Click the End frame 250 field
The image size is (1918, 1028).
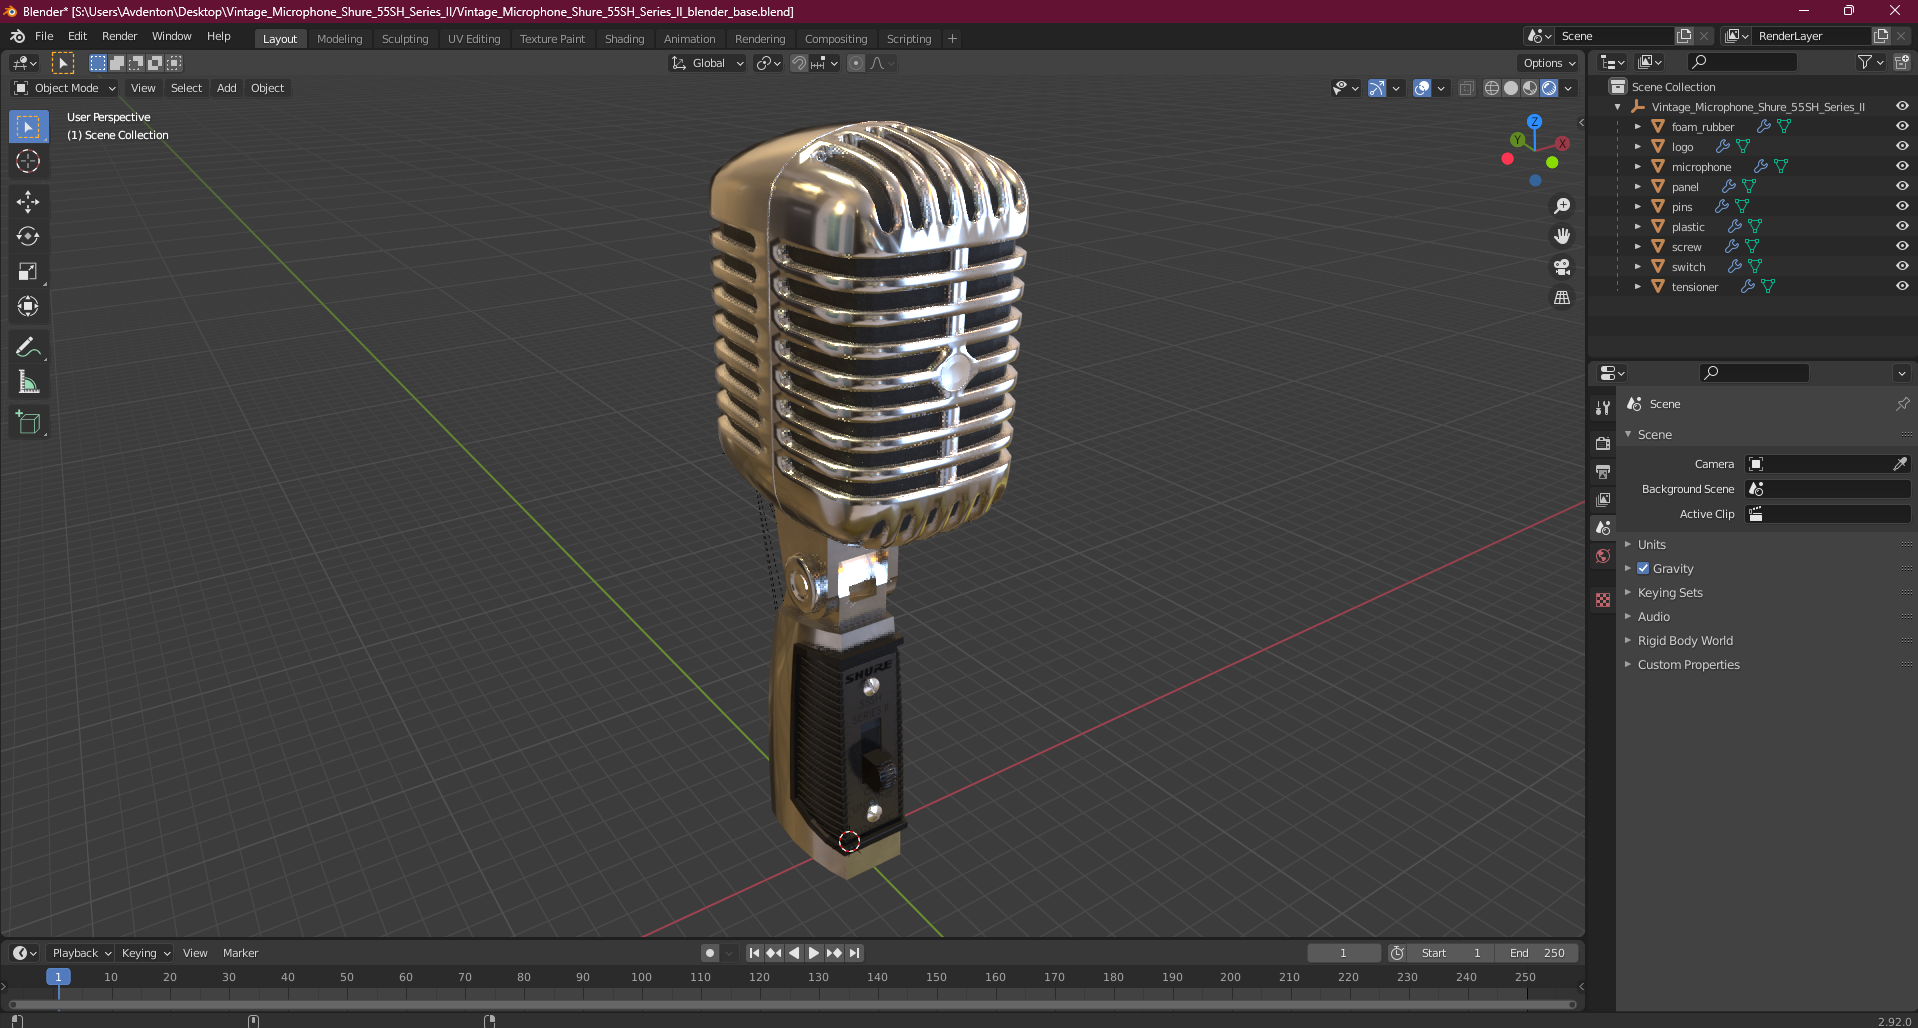pos(1537,953)
